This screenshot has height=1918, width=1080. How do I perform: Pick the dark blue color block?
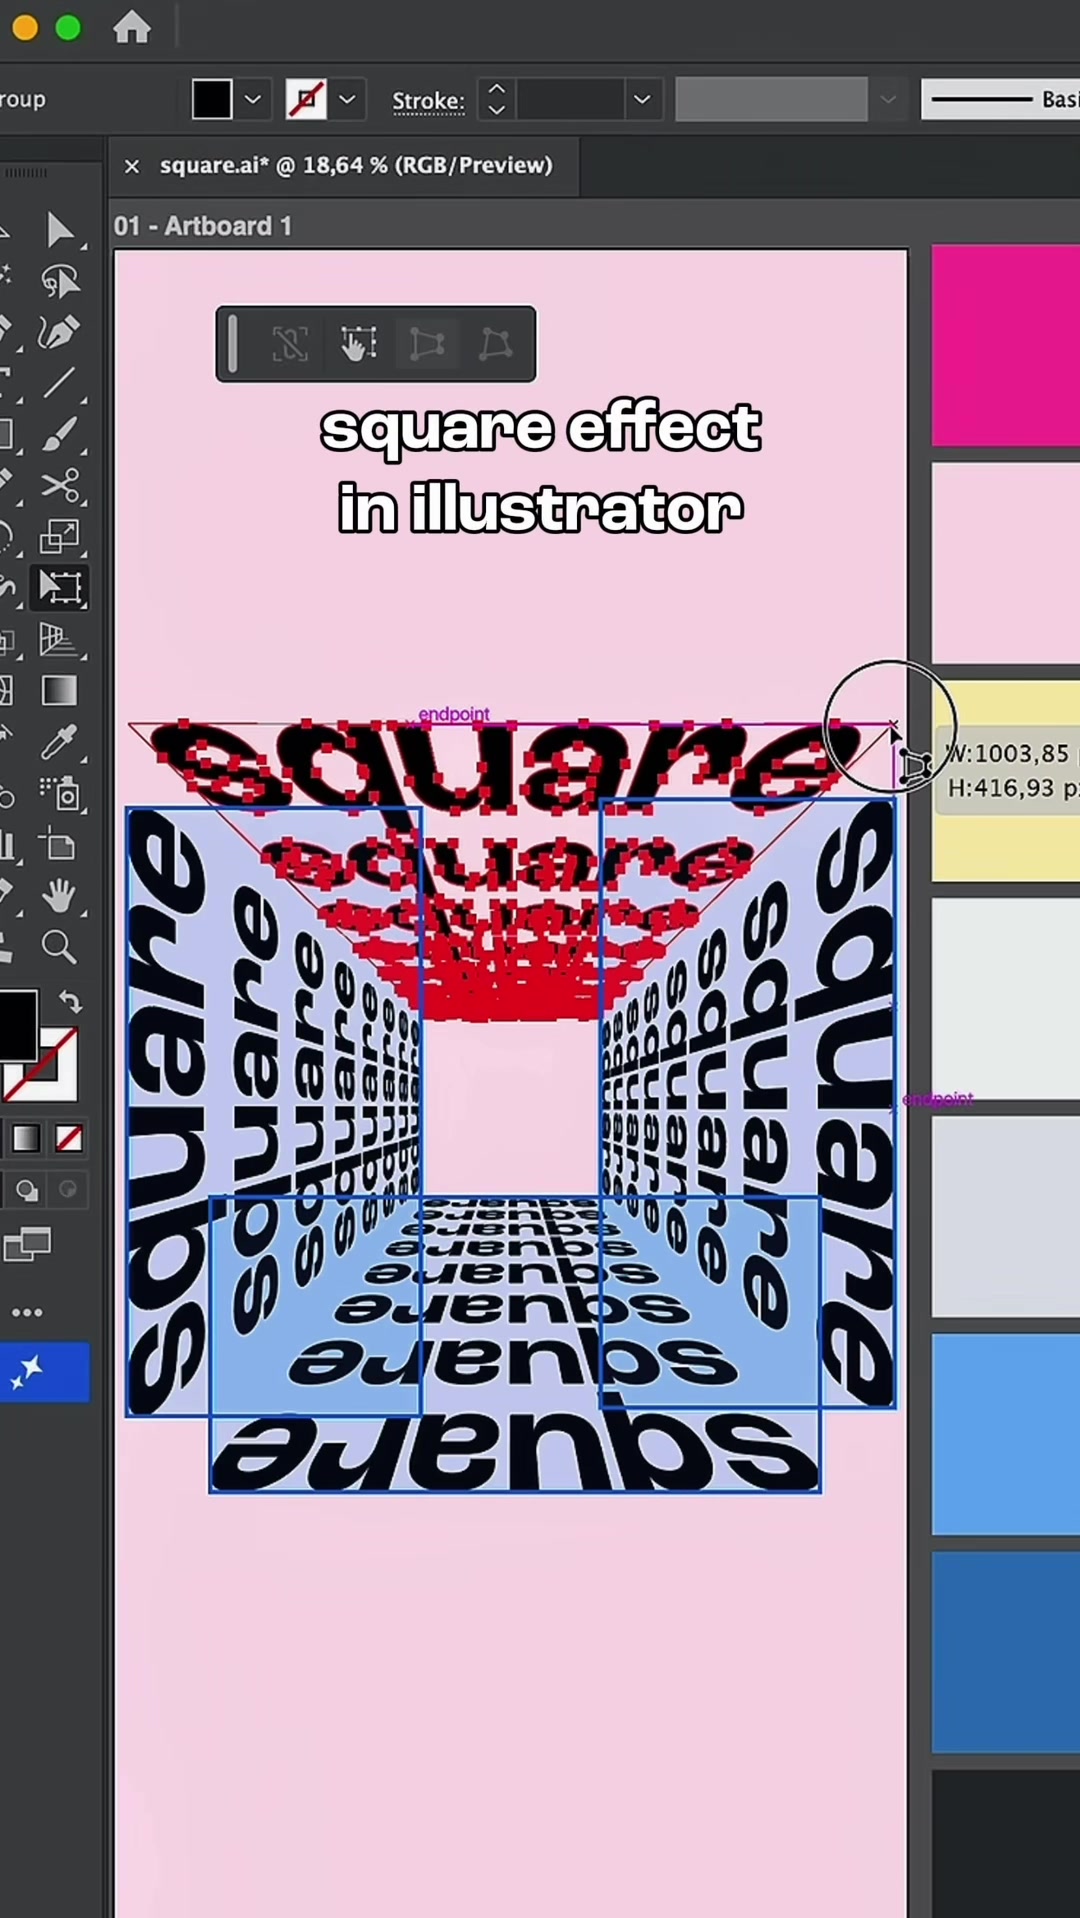(x=1006, y=1652)
